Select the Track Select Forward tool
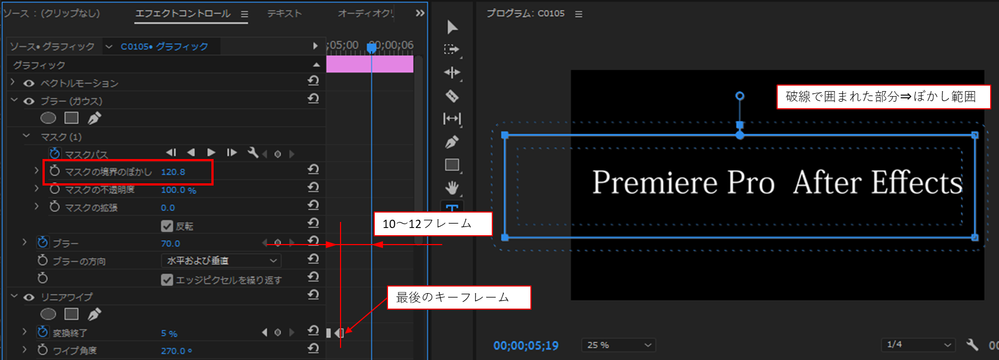Image resolution: width=999 pixels, height=360 pixels. 452,50
